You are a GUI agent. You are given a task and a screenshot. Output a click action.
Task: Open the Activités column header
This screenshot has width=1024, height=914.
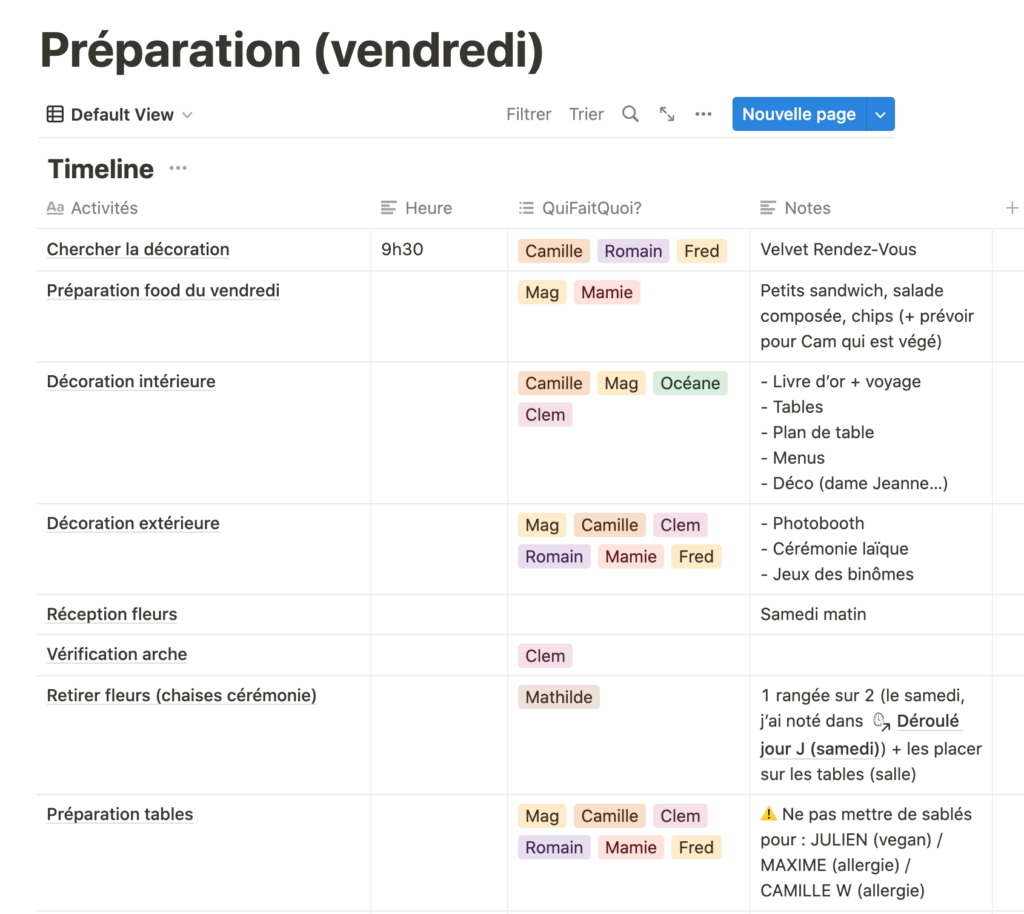pos(104,208)
